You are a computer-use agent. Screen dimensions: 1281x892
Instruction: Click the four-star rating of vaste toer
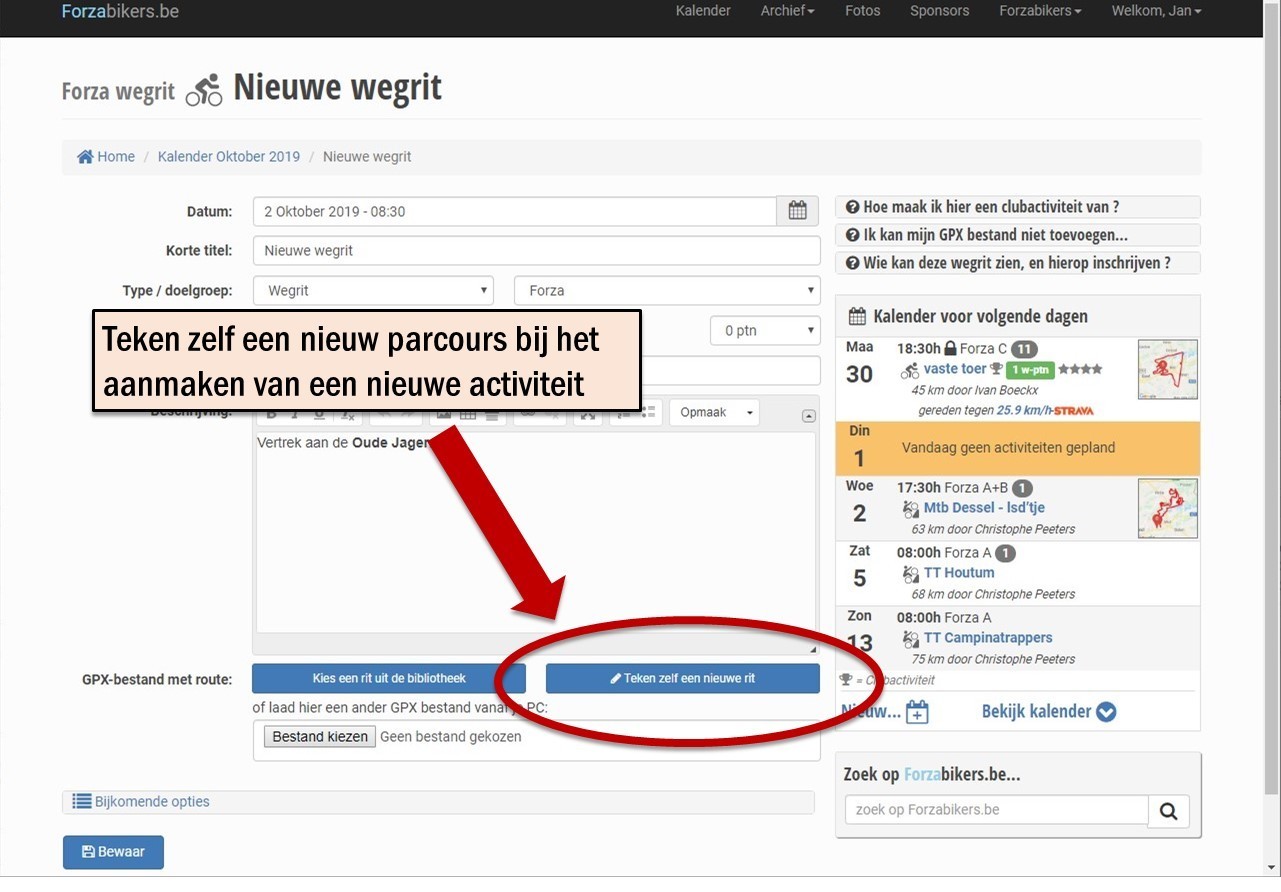point(1081,369)
